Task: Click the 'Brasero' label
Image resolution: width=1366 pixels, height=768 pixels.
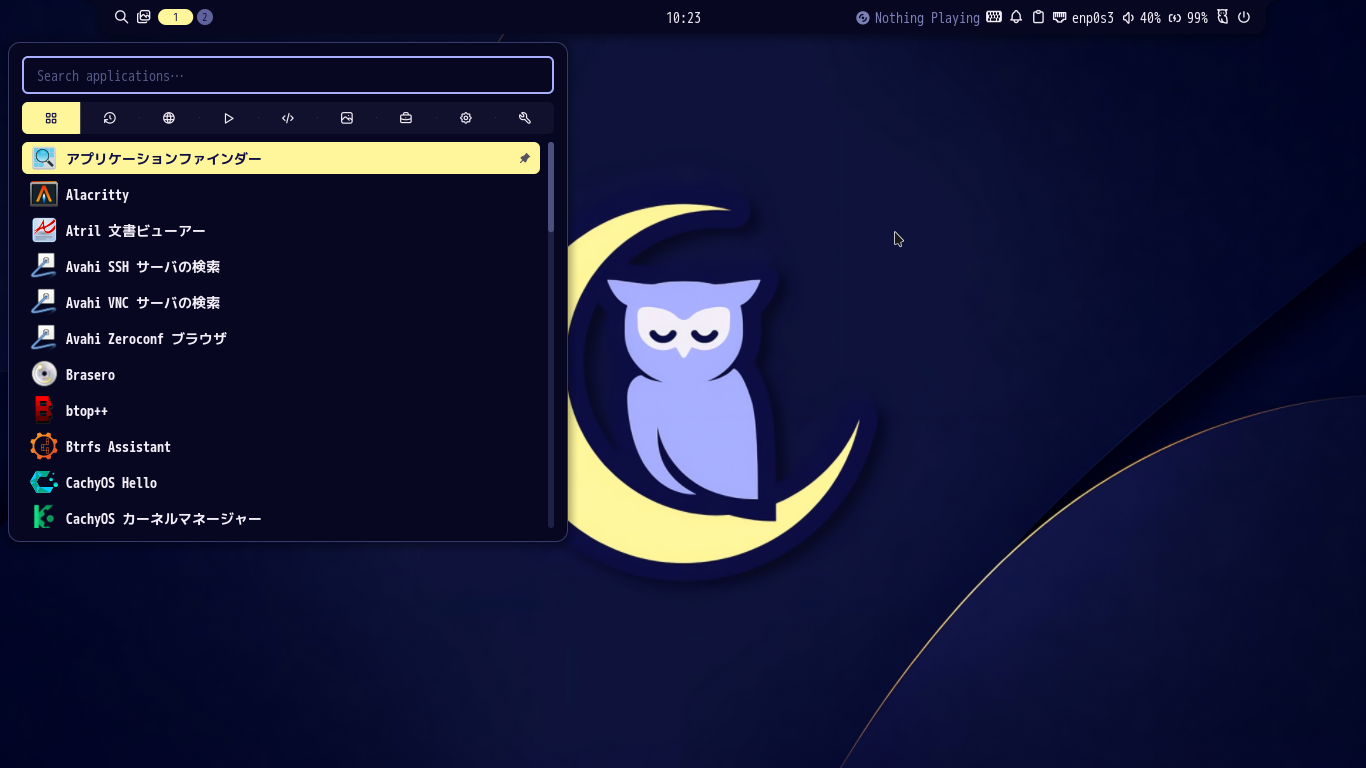Action: (x=90, y=375)
